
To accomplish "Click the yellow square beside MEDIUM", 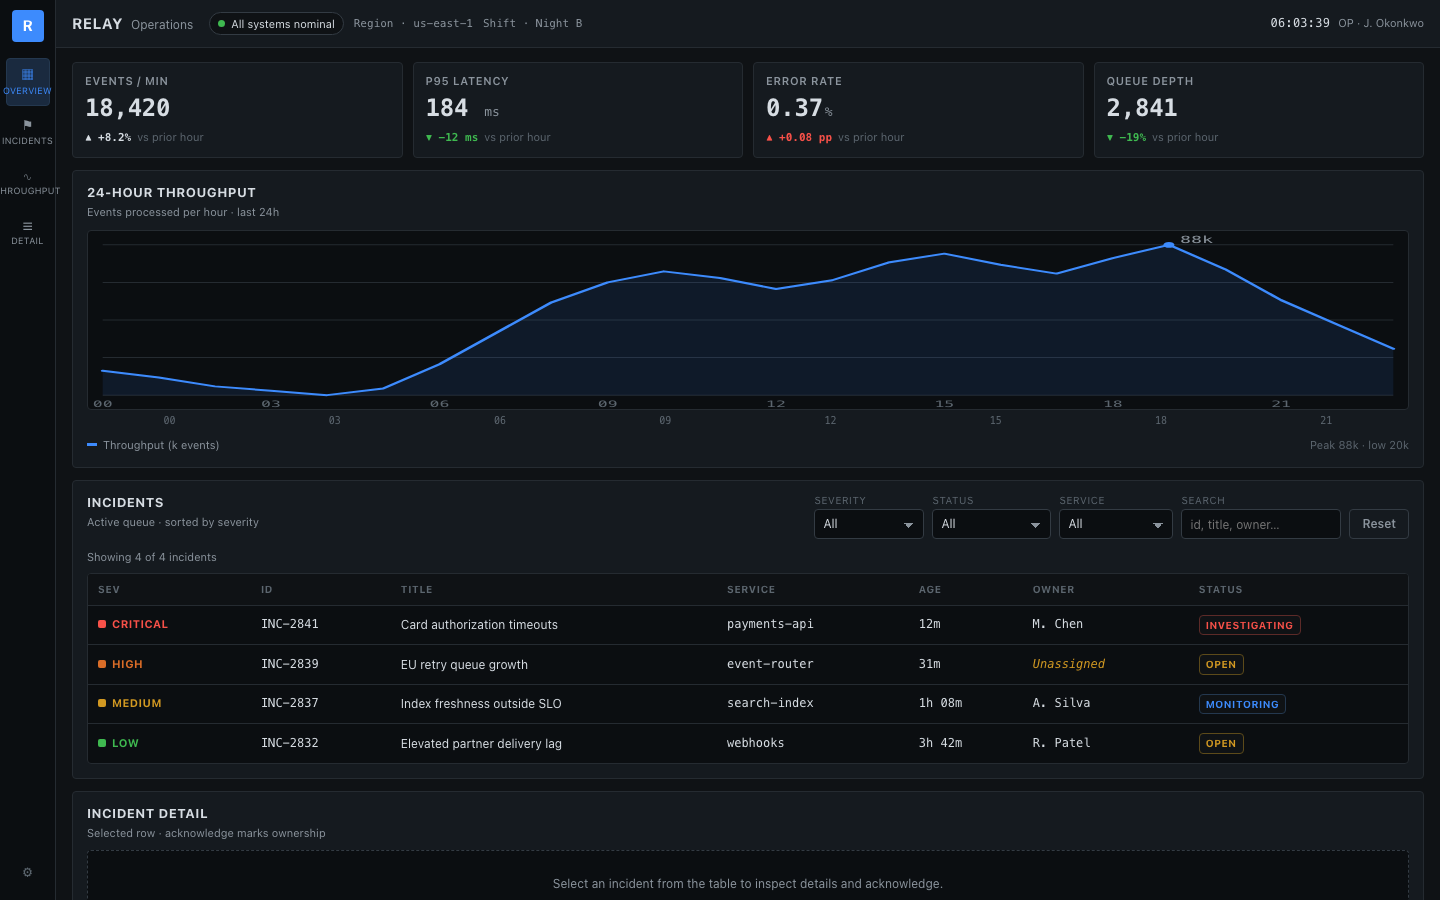I will click(x=102, y=703).
